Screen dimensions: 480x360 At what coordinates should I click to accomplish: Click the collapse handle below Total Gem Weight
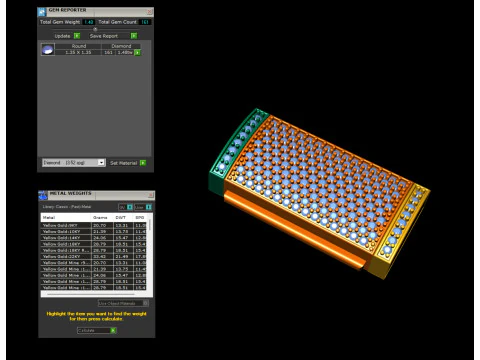click(x=95, y=29)
